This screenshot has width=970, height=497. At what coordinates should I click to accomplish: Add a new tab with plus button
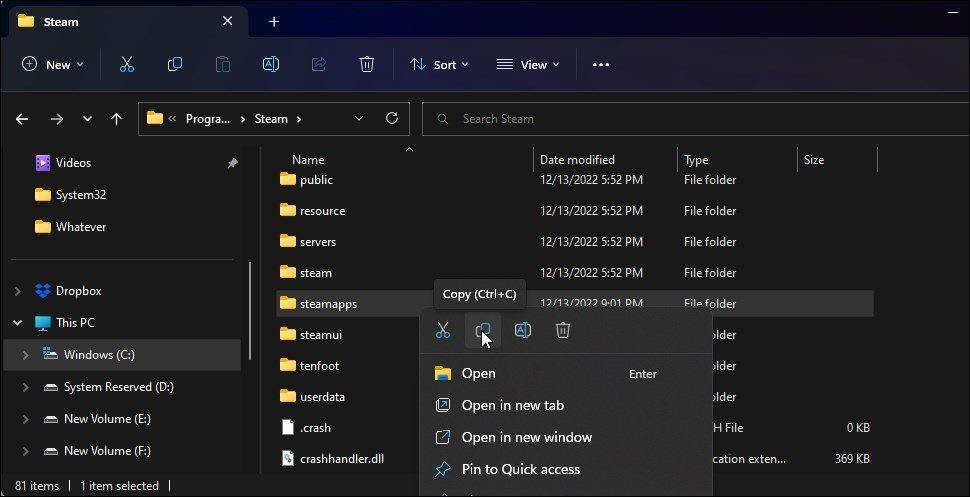pos(274,22)
